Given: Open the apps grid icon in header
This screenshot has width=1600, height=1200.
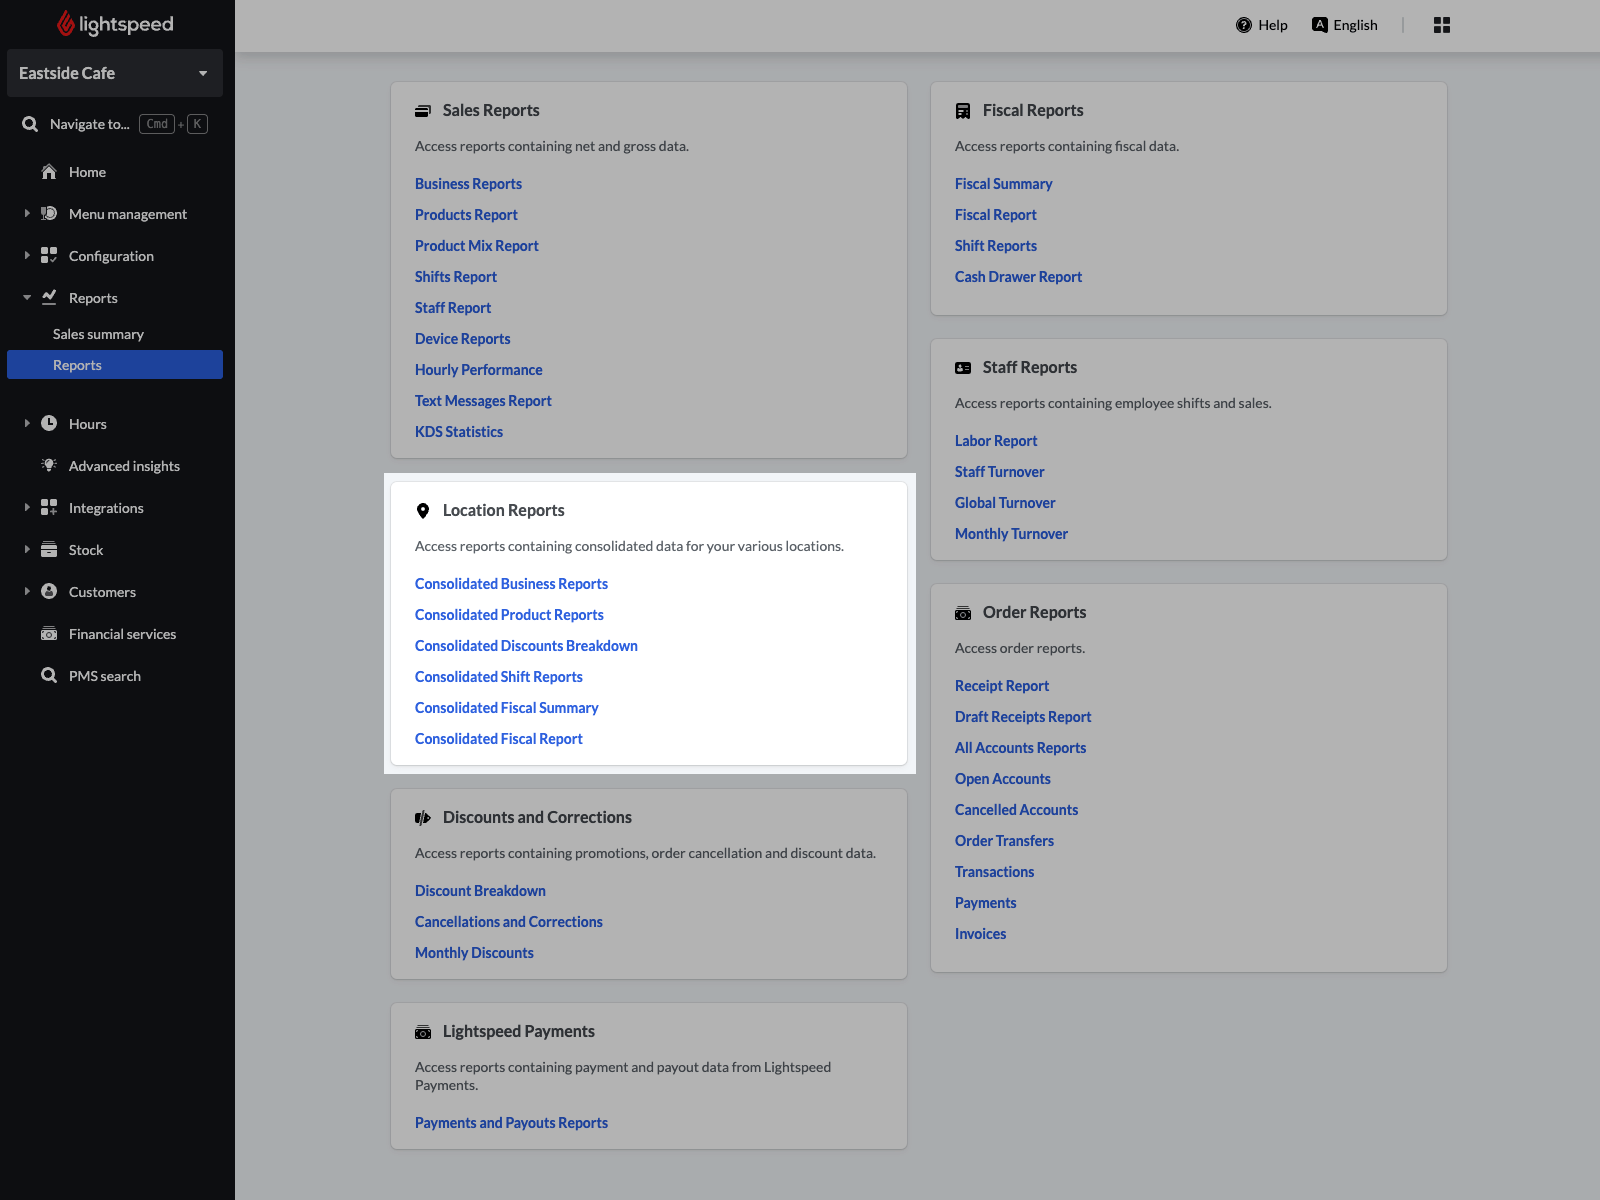Looking at the screenshot, I should point(1441,25).
